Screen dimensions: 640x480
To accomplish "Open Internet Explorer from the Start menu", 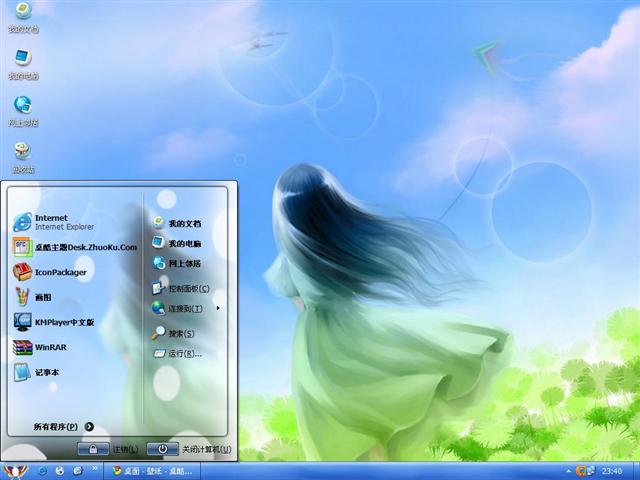I will [60, 222].
